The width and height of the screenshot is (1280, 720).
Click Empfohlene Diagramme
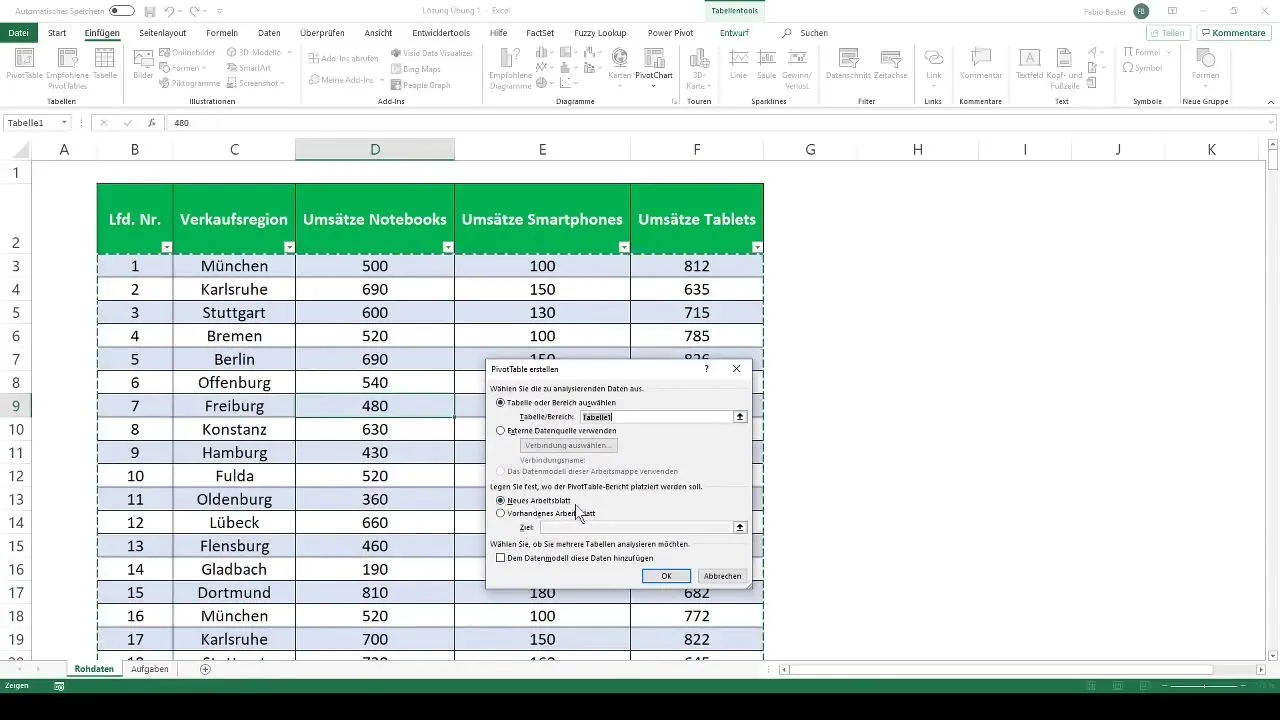pos(510,68)
